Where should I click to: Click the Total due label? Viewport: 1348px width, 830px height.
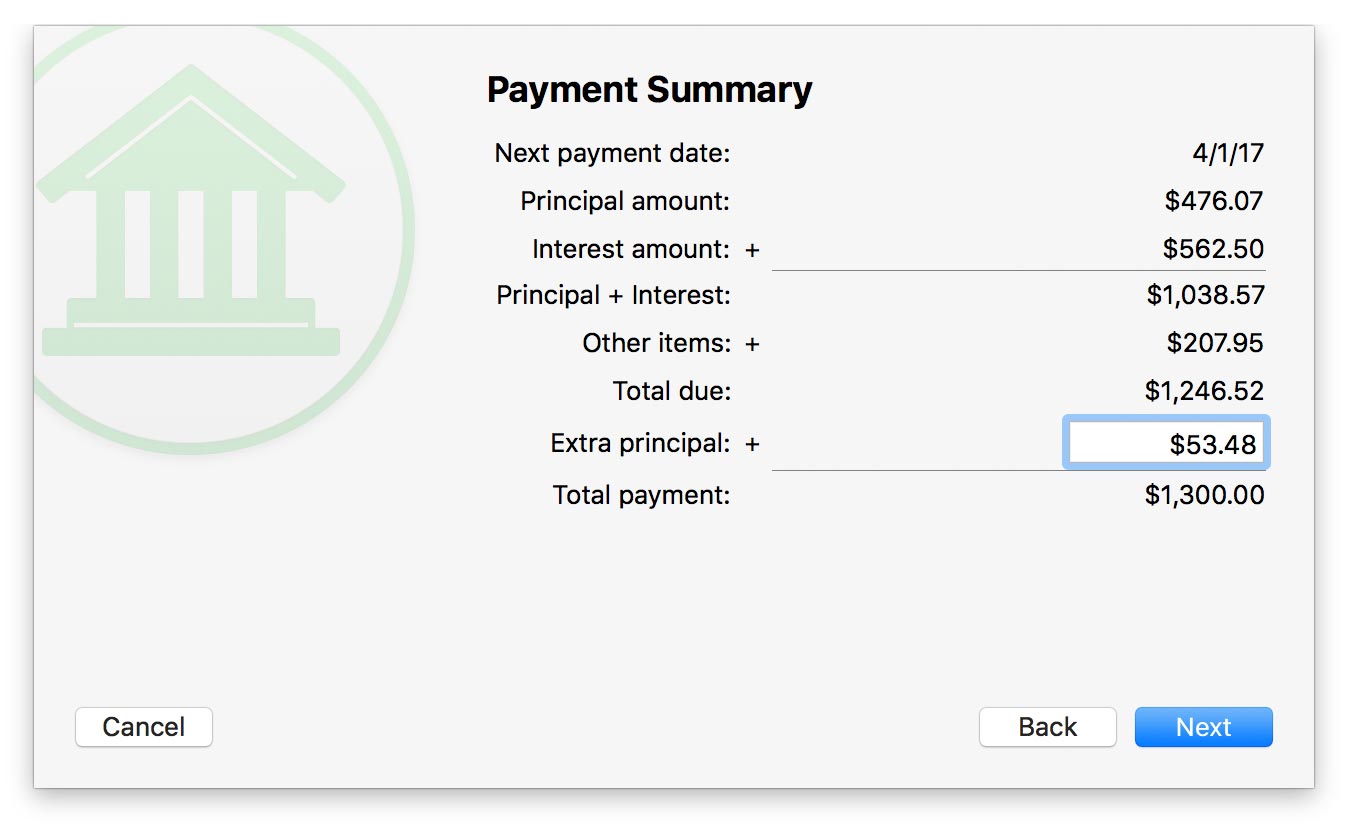click(671, 391)
